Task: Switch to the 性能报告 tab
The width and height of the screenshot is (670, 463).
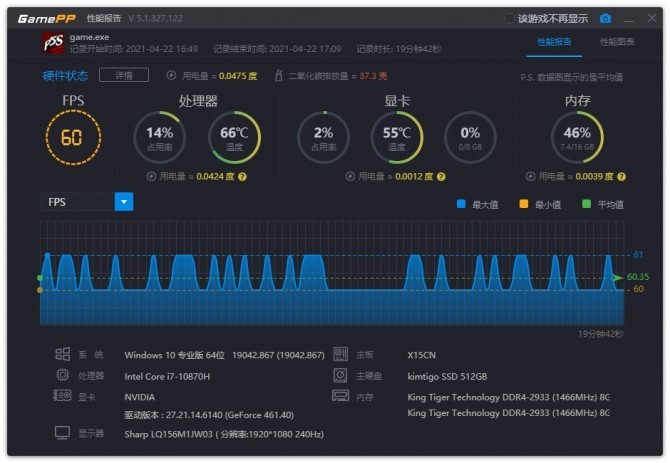Action: pos(554,42)
